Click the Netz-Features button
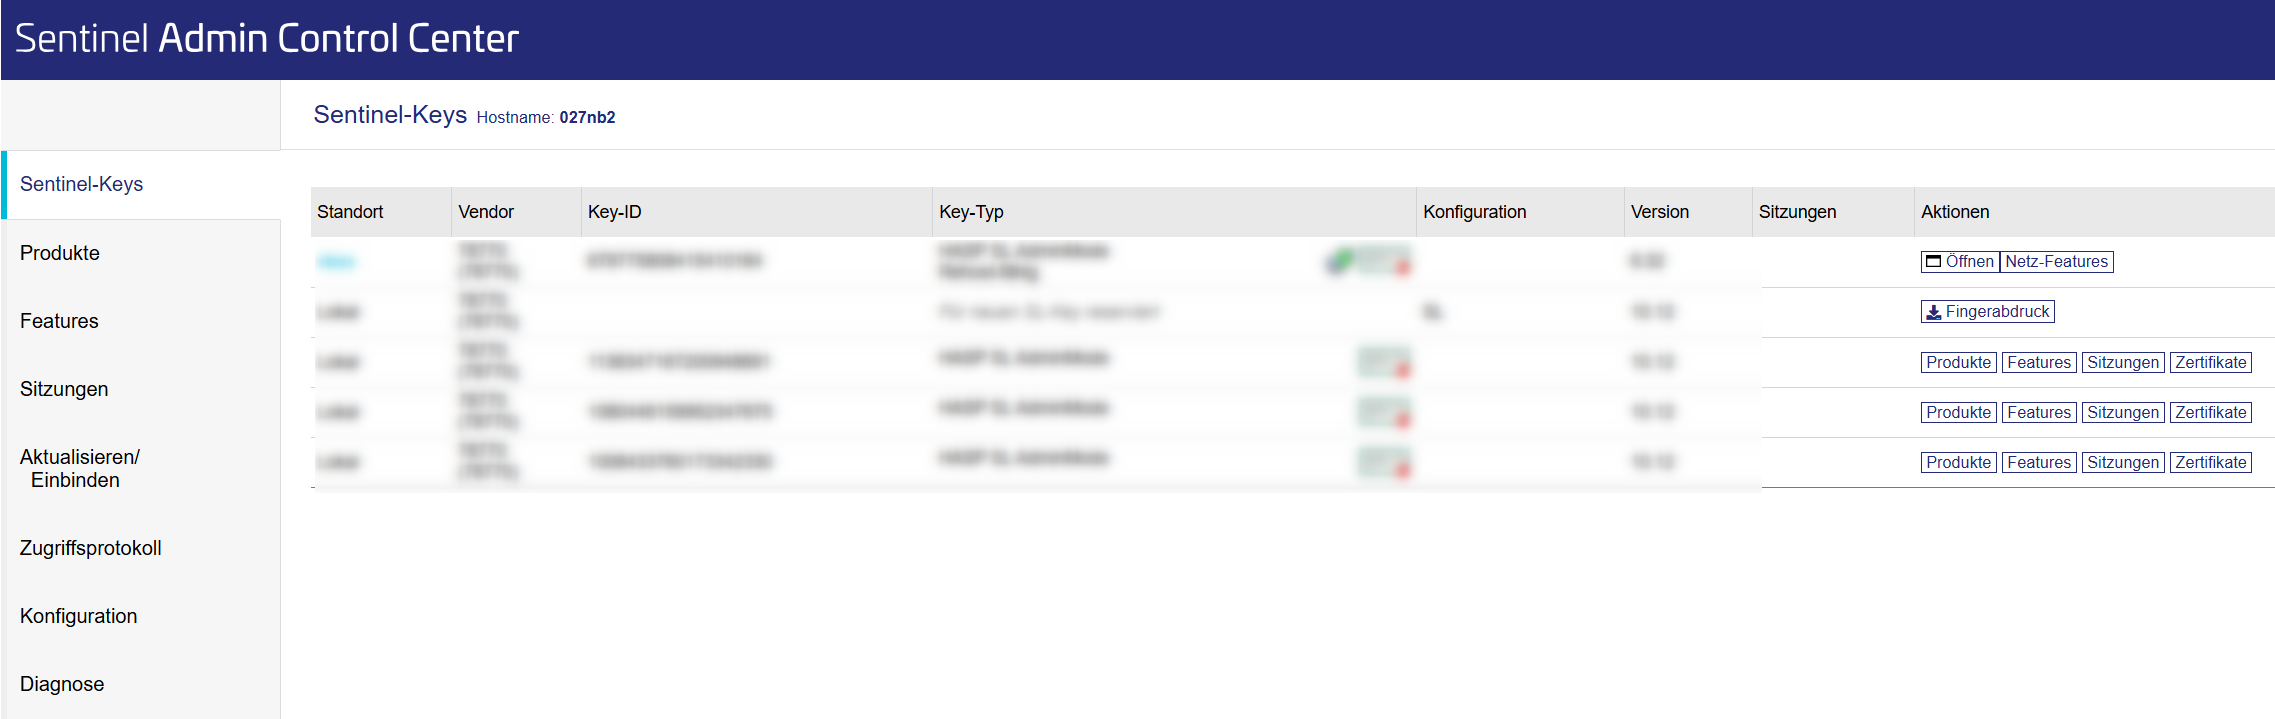The width and height of the screenshot is (2275, 719). click(x=2056, y=262)
